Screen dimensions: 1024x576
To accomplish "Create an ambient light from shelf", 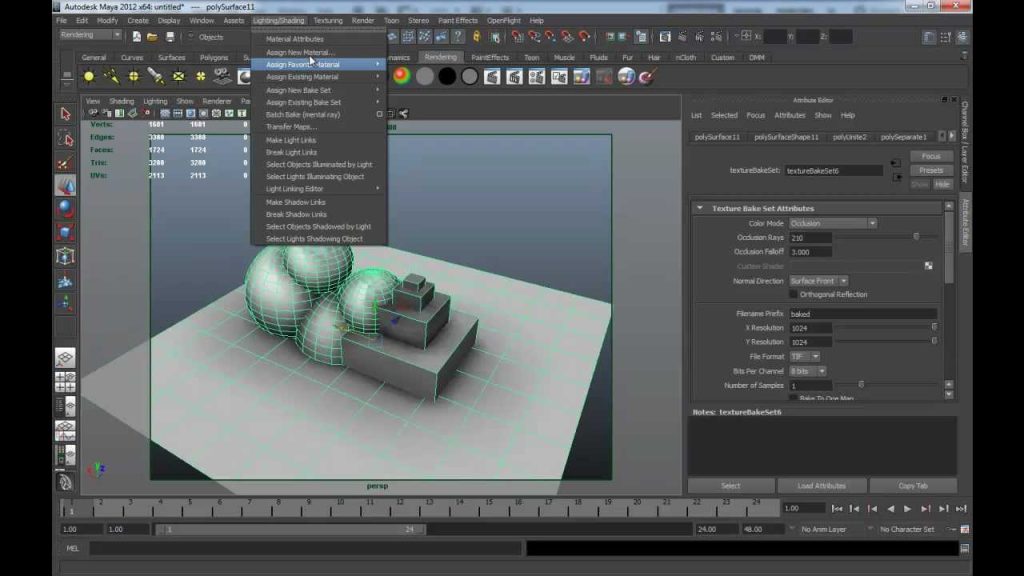I will point(89,76).
